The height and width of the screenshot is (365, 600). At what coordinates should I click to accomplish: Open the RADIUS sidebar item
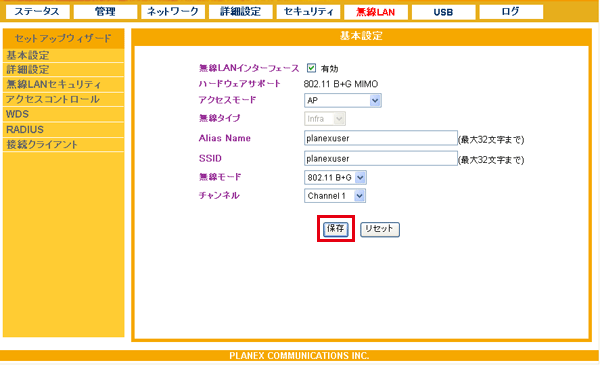(x=63, y=130)
